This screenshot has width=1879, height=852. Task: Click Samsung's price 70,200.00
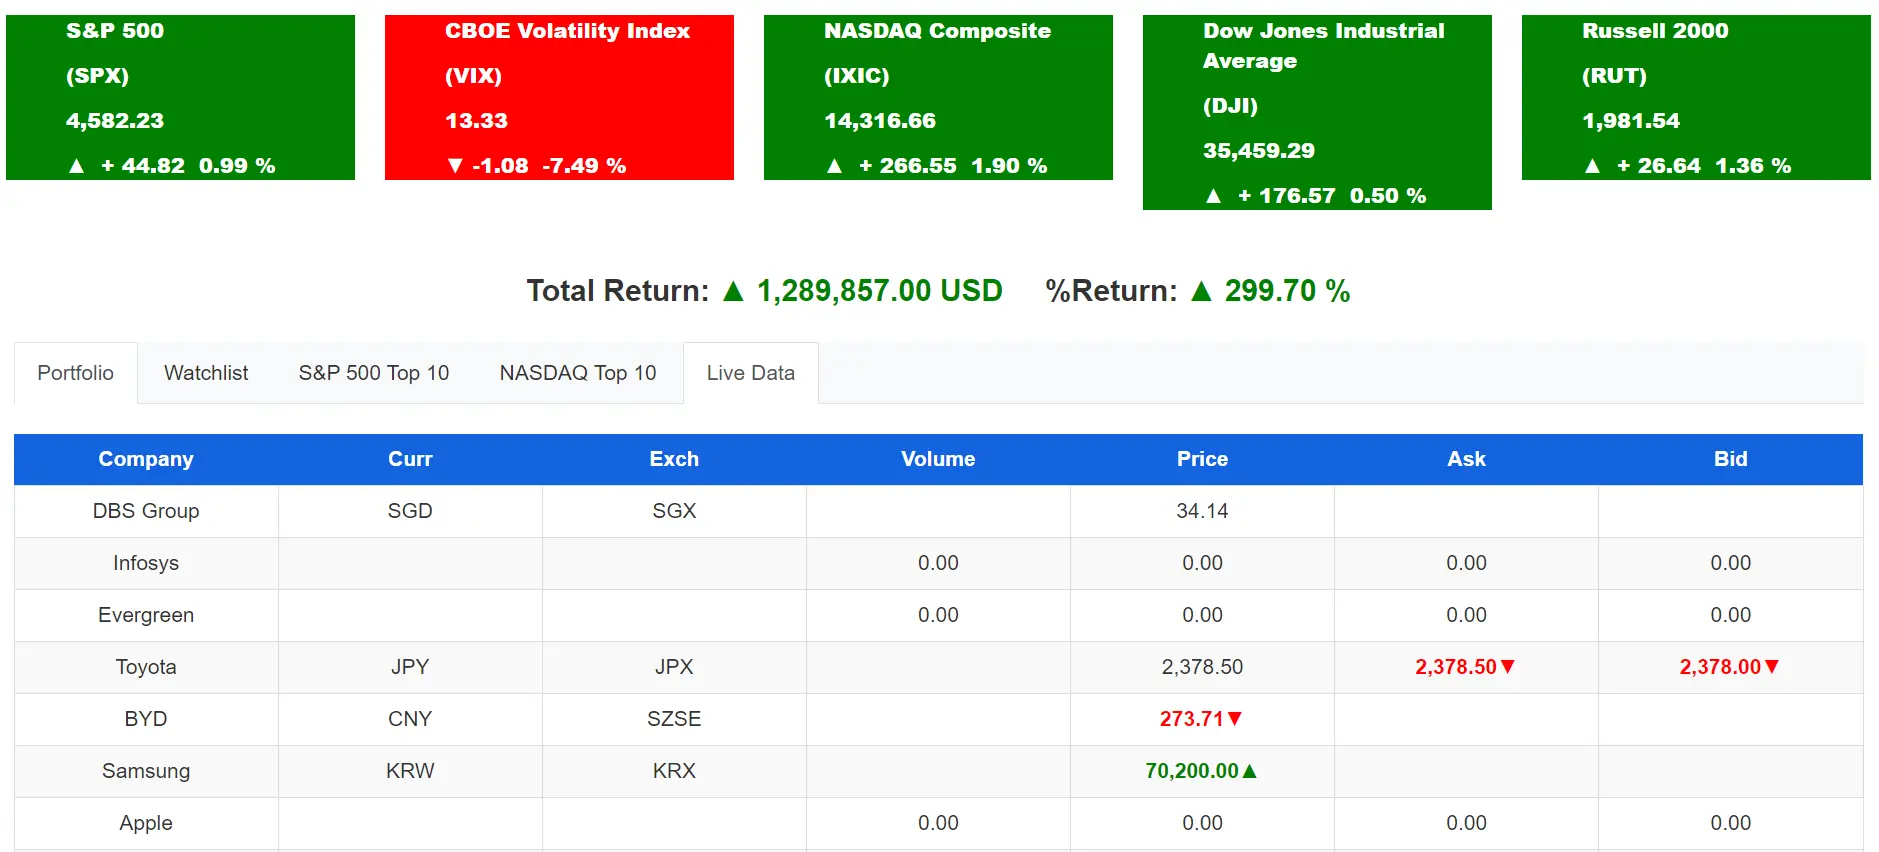pyautogui.click(x=1192, y=771)
